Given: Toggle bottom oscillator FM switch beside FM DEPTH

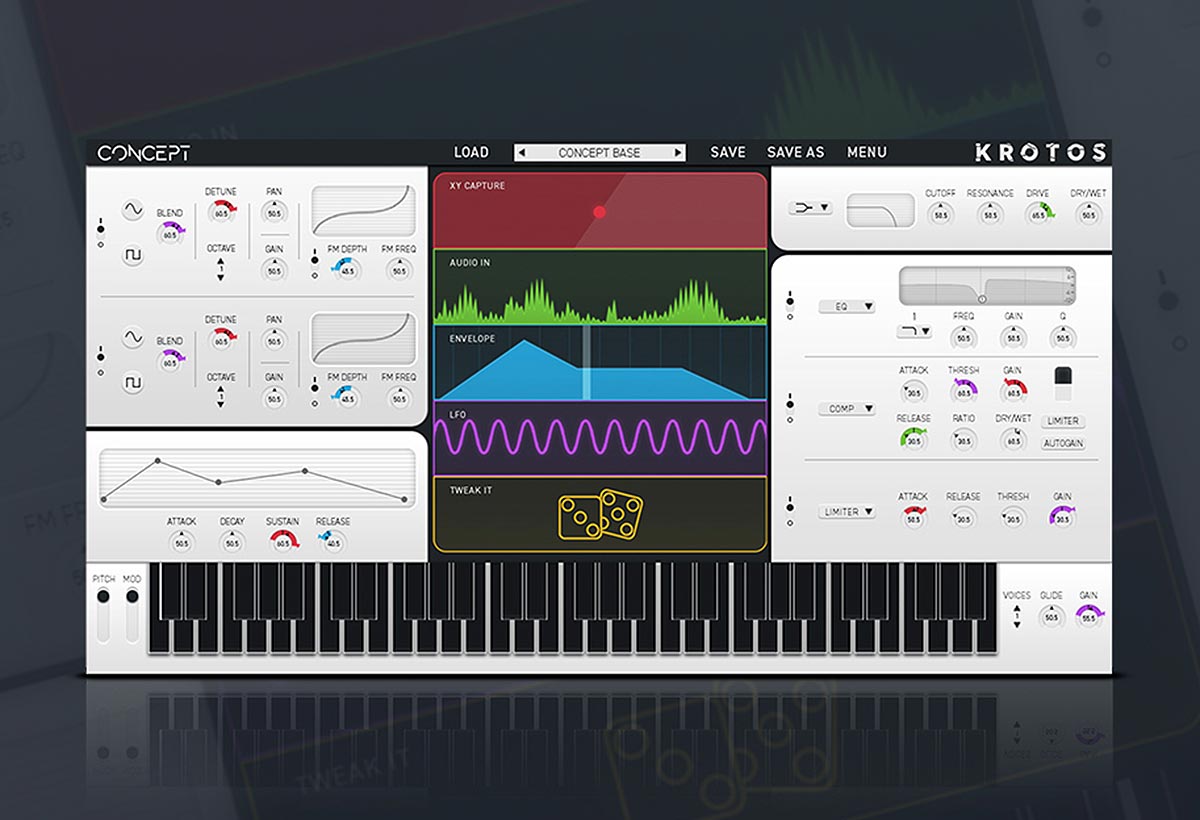Looking at the screenshot, I should [x=315, y=392].
